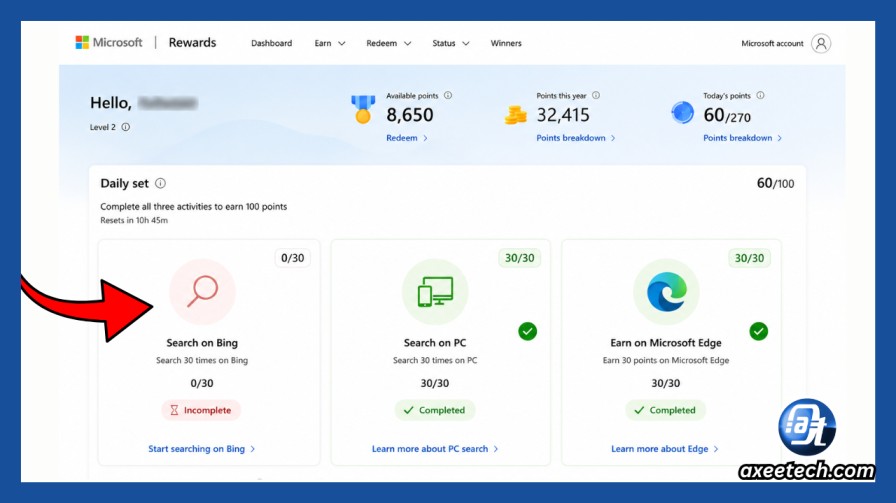Expand the Status menu
This screenshot has height=503, width=896.
point(451,43)
